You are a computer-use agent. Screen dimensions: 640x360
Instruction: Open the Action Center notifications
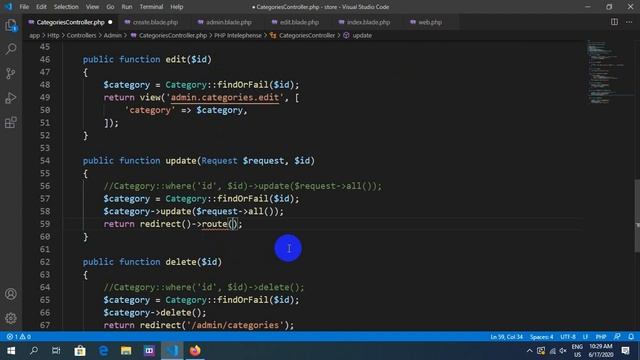(626, 351)
